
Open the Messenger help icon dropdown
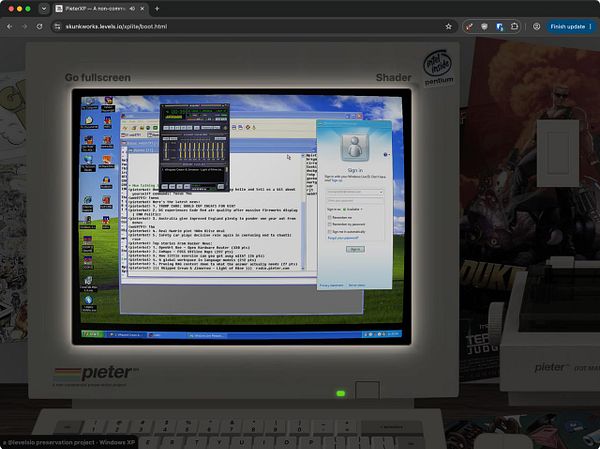[386, 155]
